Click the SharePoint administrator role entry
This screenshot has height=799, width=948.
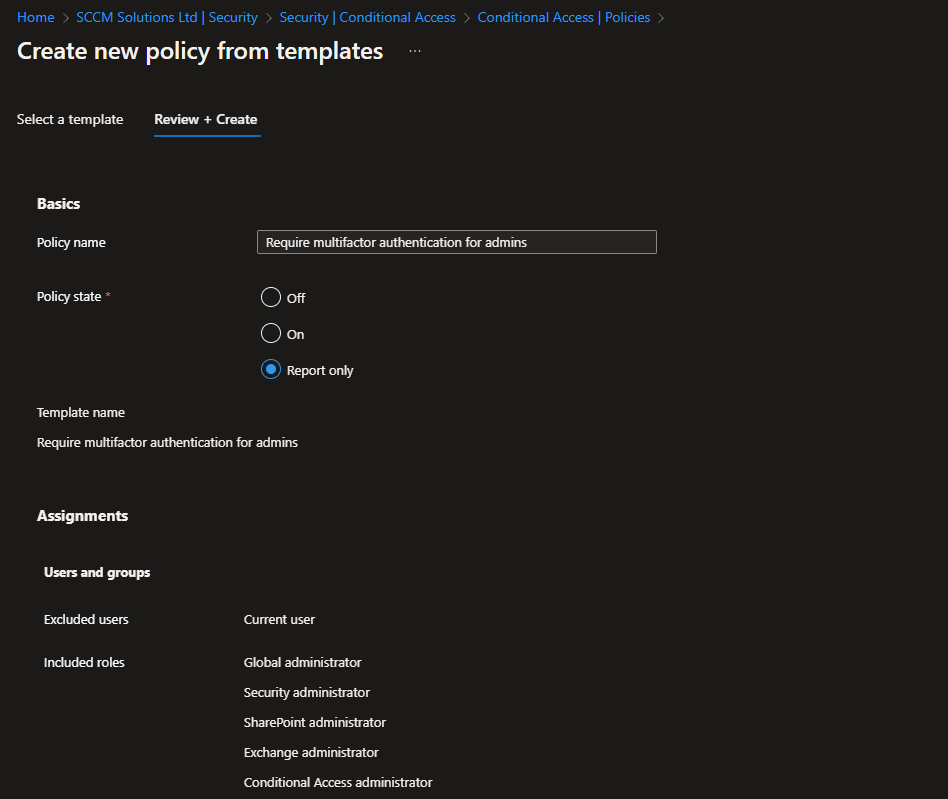pos(314,722)
